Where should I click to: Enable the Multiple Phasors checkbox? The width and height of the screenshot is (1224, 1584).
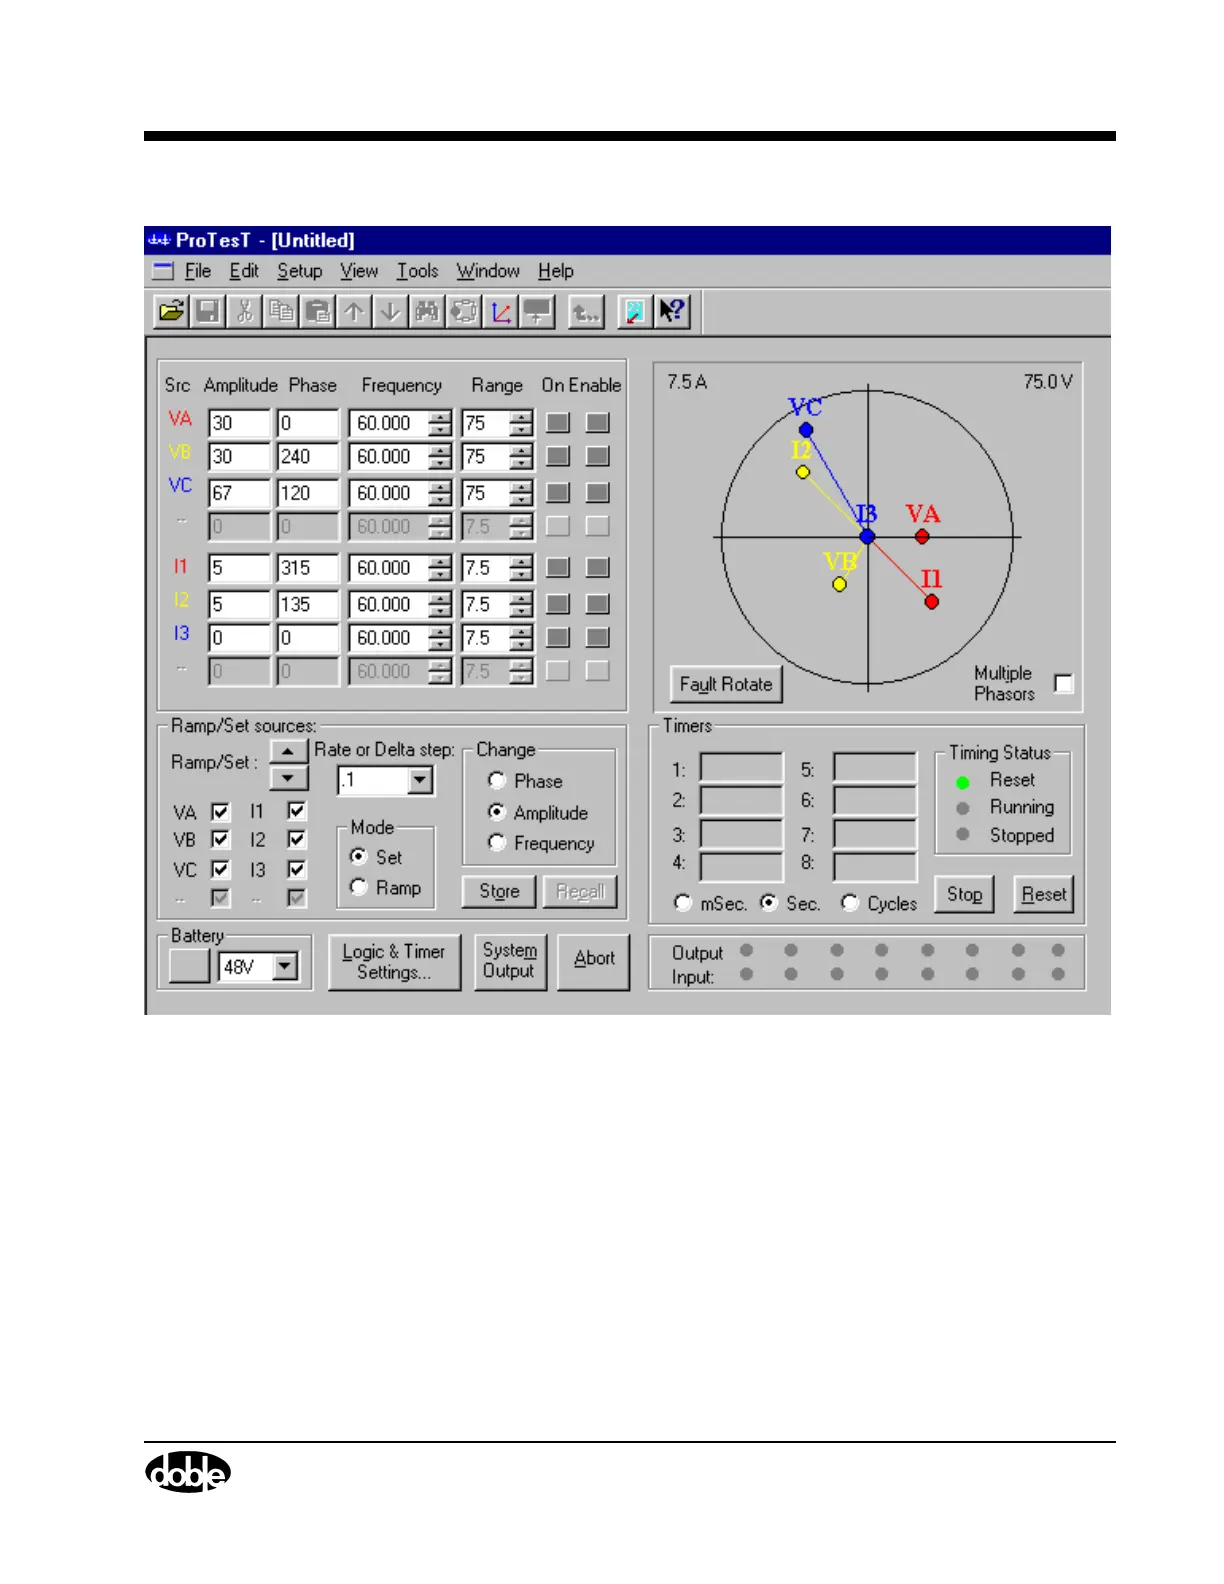coord(1064,684)
